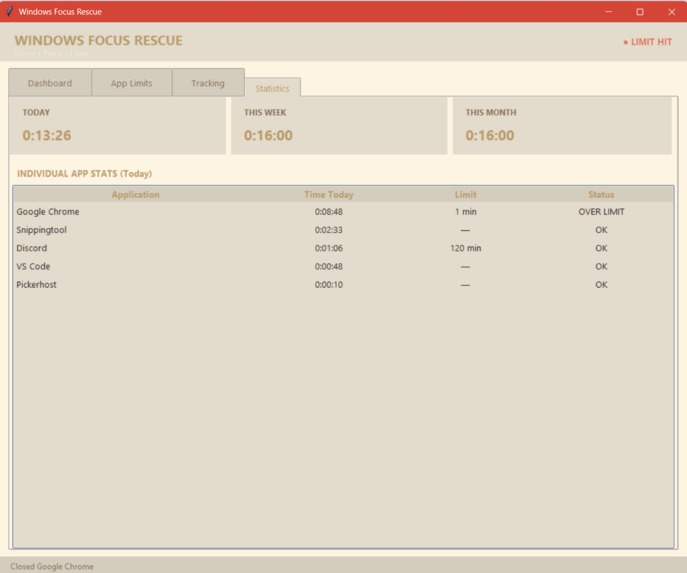The width and height of the screenshot is (687, 573).
Task: Close the Windows Focus Rescue window
Action: pyautogui.click(x=672, y=11)
